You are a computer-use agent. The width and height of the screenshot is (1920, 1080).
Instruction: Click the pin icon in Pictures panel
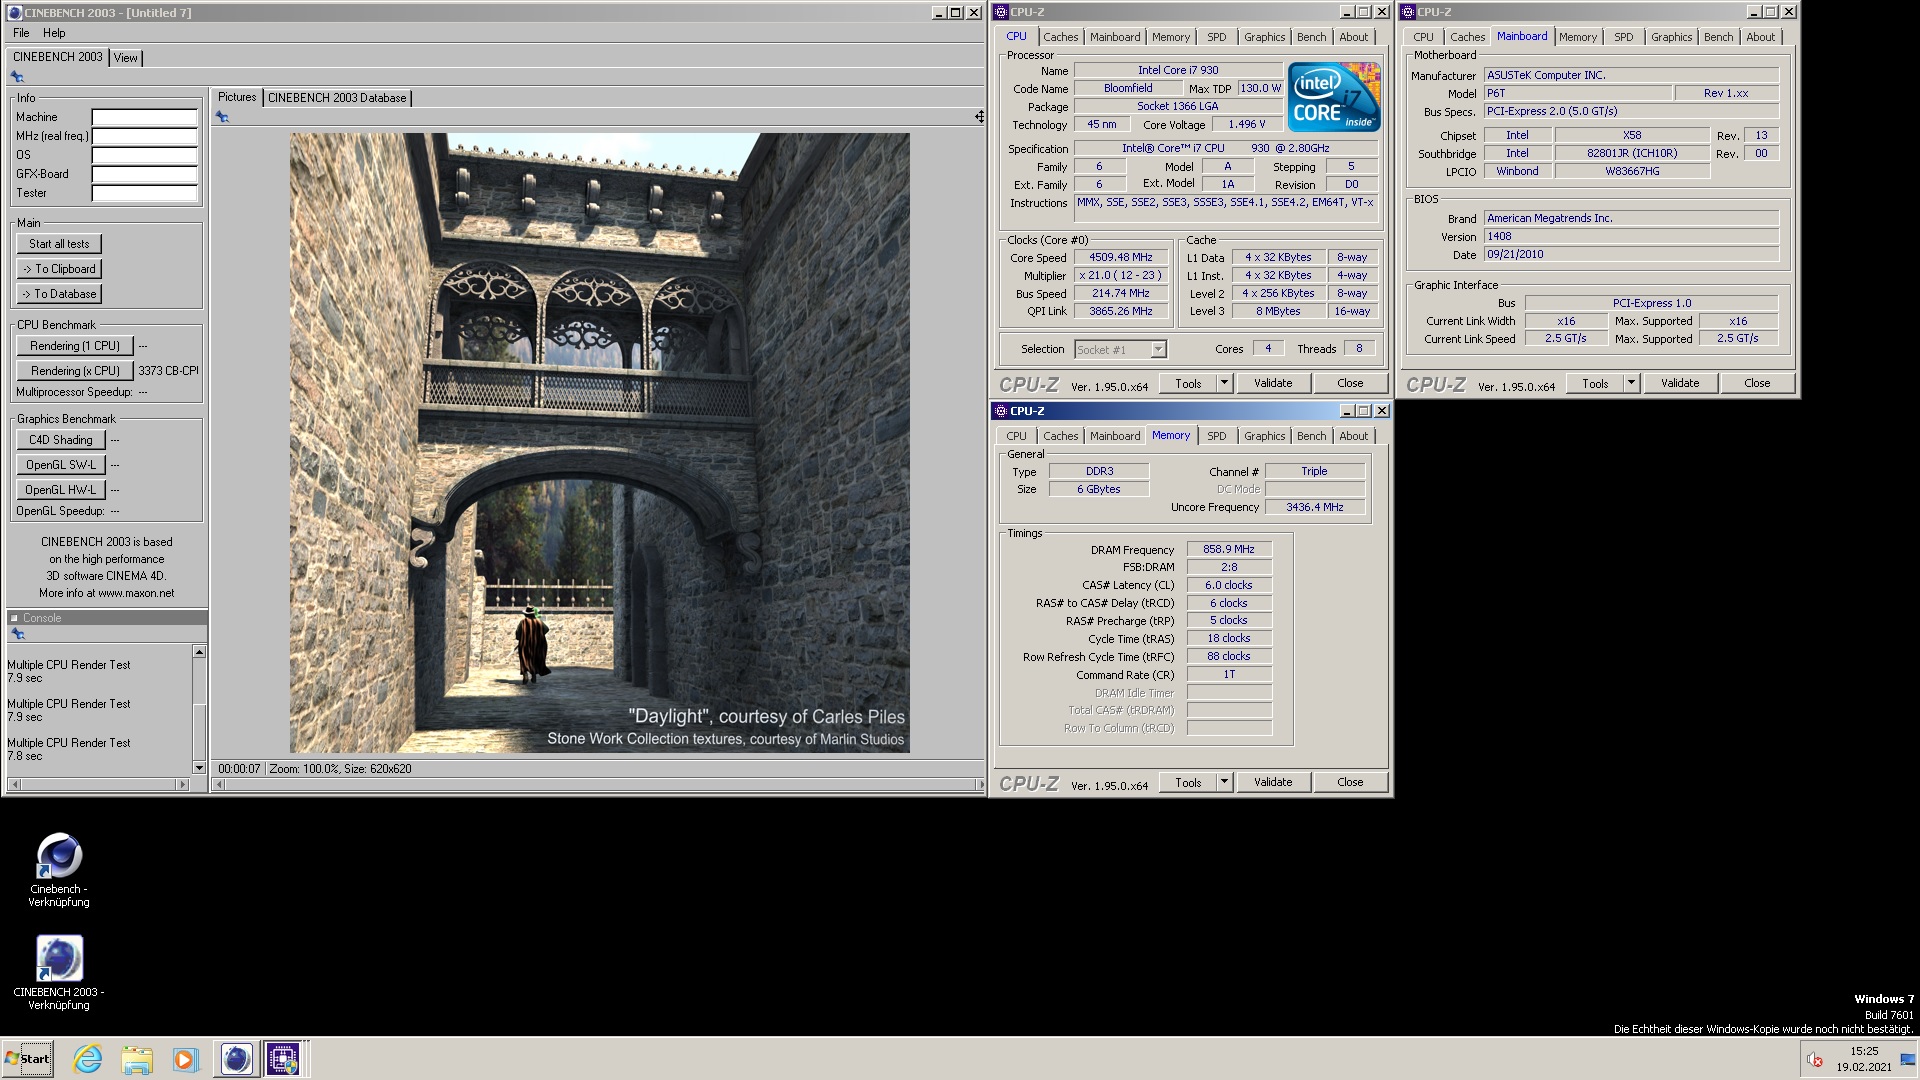point(222,117)
